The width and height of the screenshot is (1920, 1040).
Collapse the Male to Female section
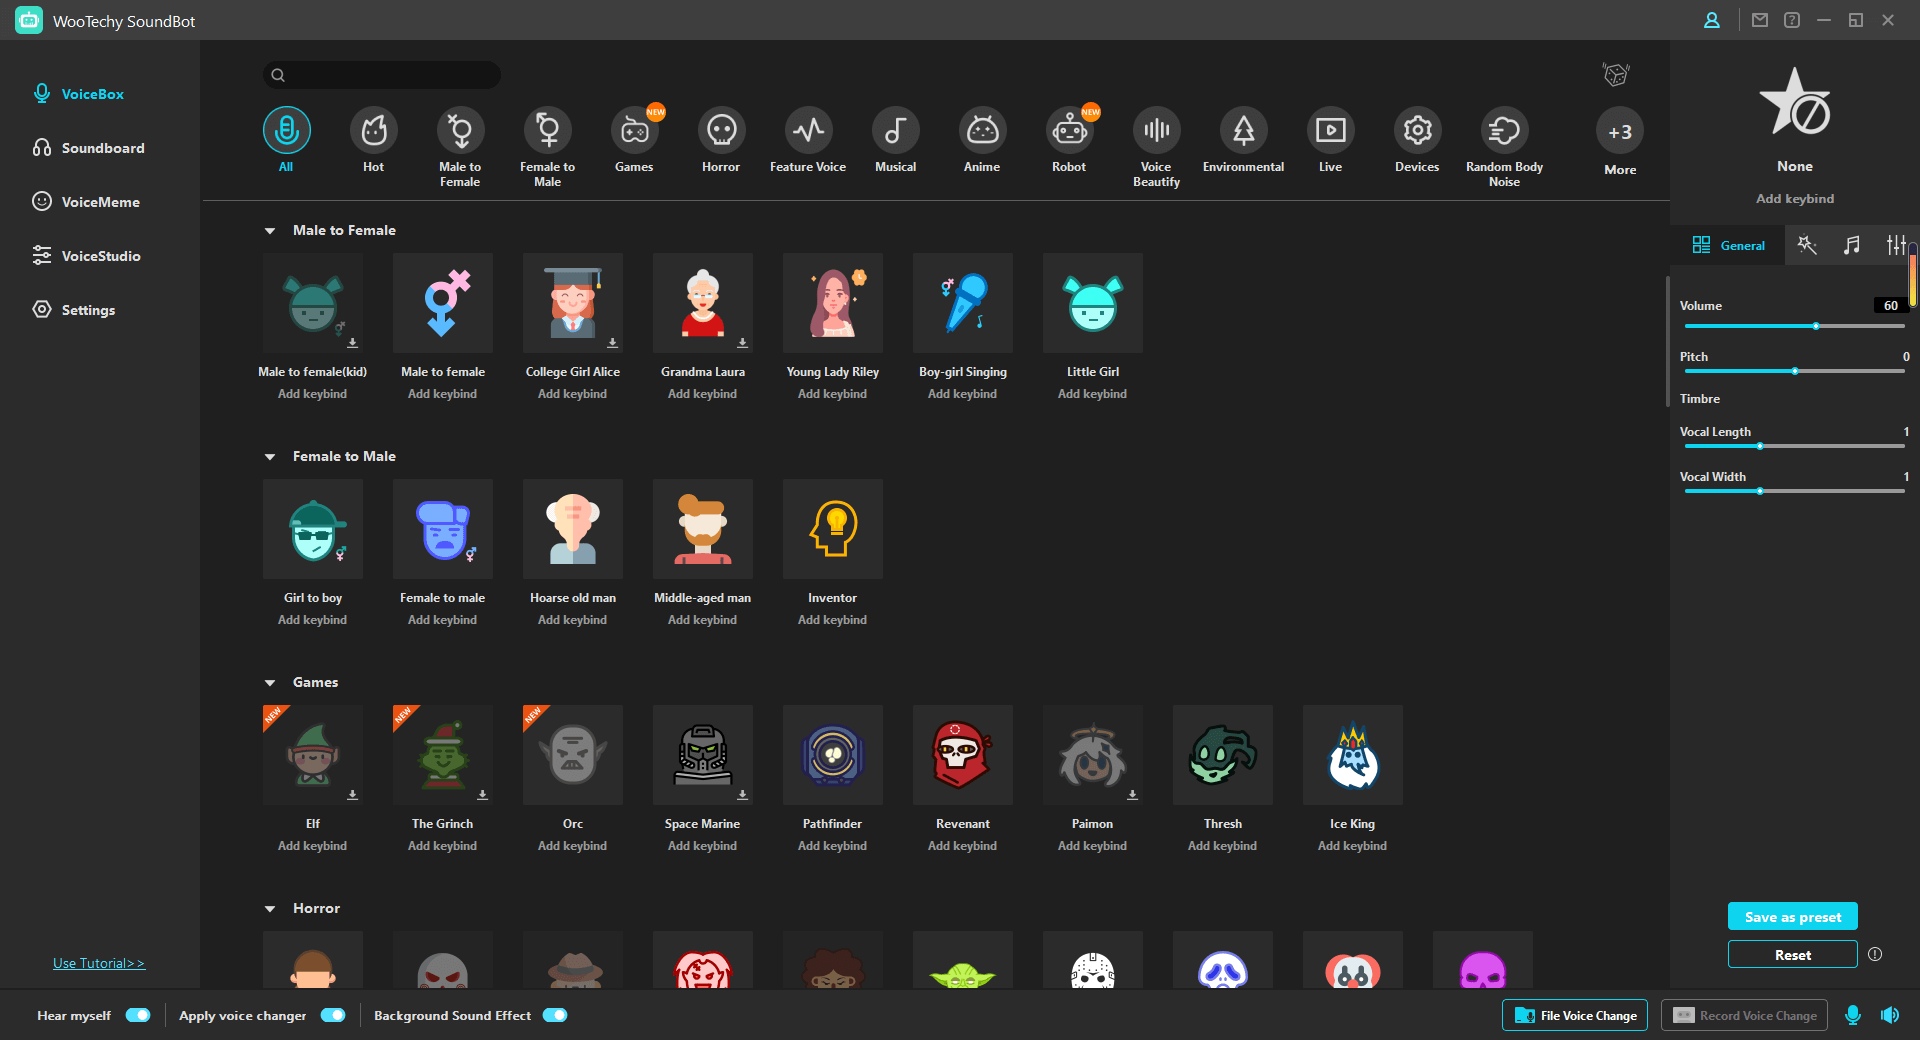(x=270, y=230)
